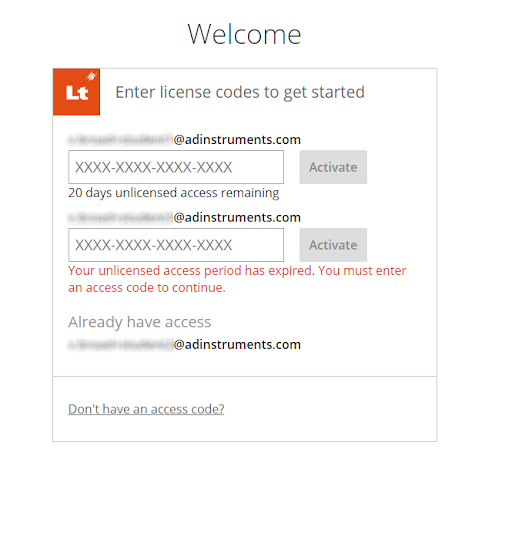Viewport: 512px width, 533px height.
Task: Click 'Enter license codes to get started' heading
Action: click(x=240, y=92)
